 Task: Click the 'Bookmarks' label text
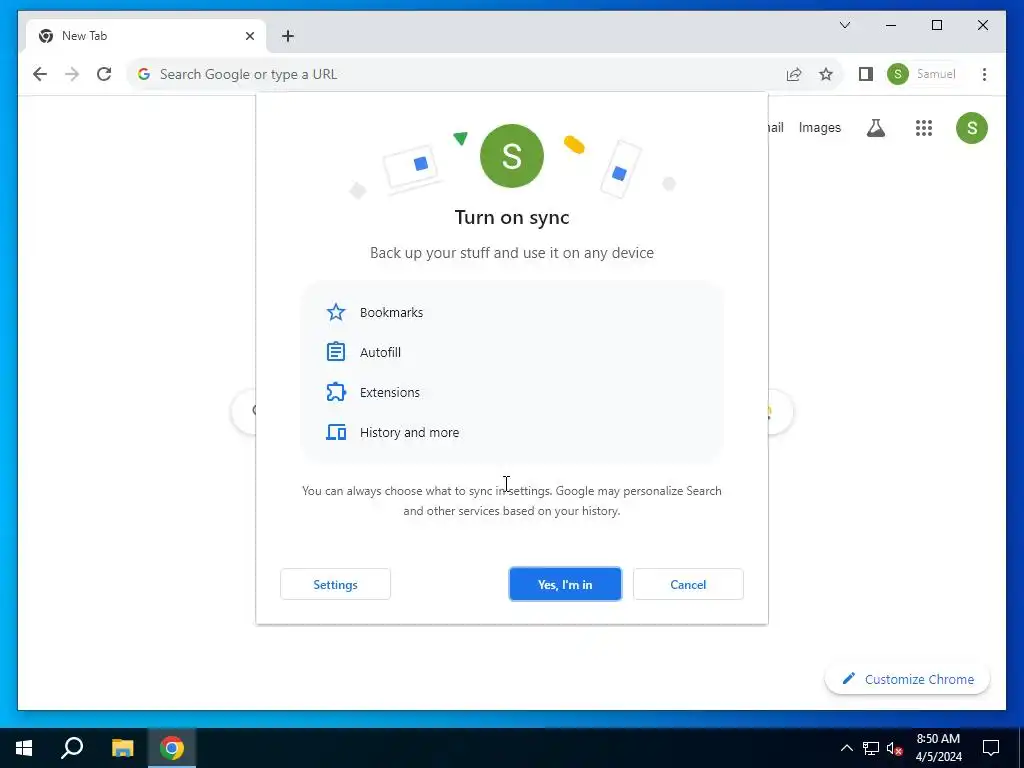tap(391, 312)
